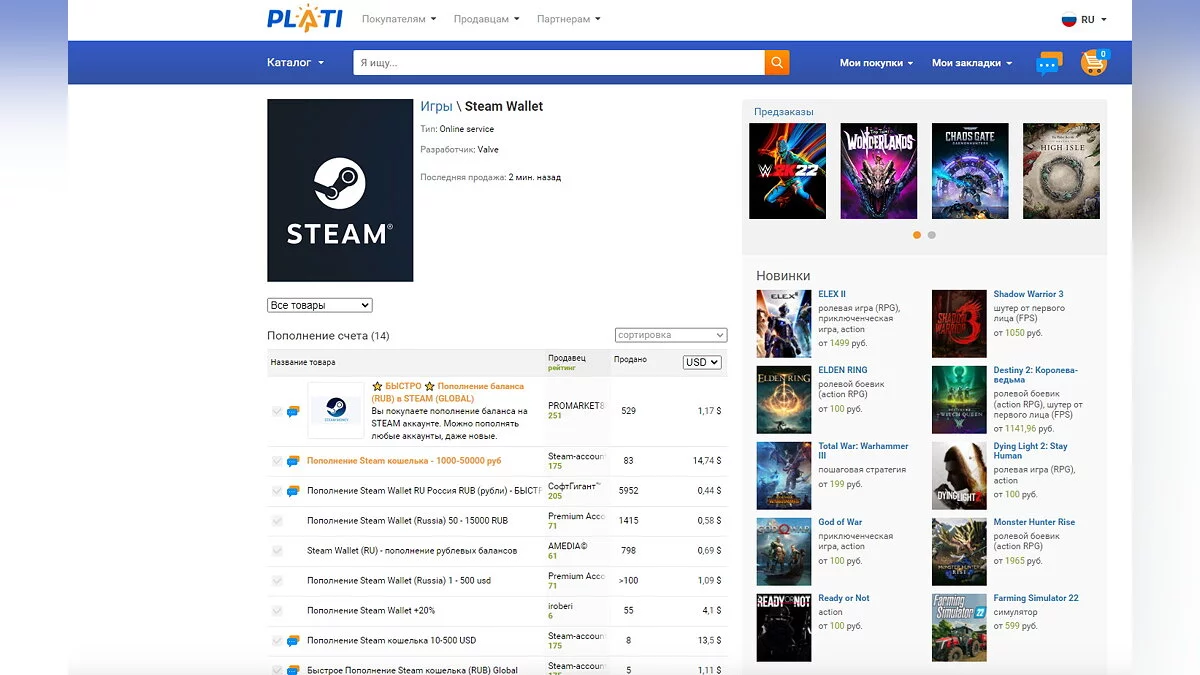The height and width of the screenshot is (675, 1200).
Task: Click the orange search magnifier button
Action: (x=777, y=63)
